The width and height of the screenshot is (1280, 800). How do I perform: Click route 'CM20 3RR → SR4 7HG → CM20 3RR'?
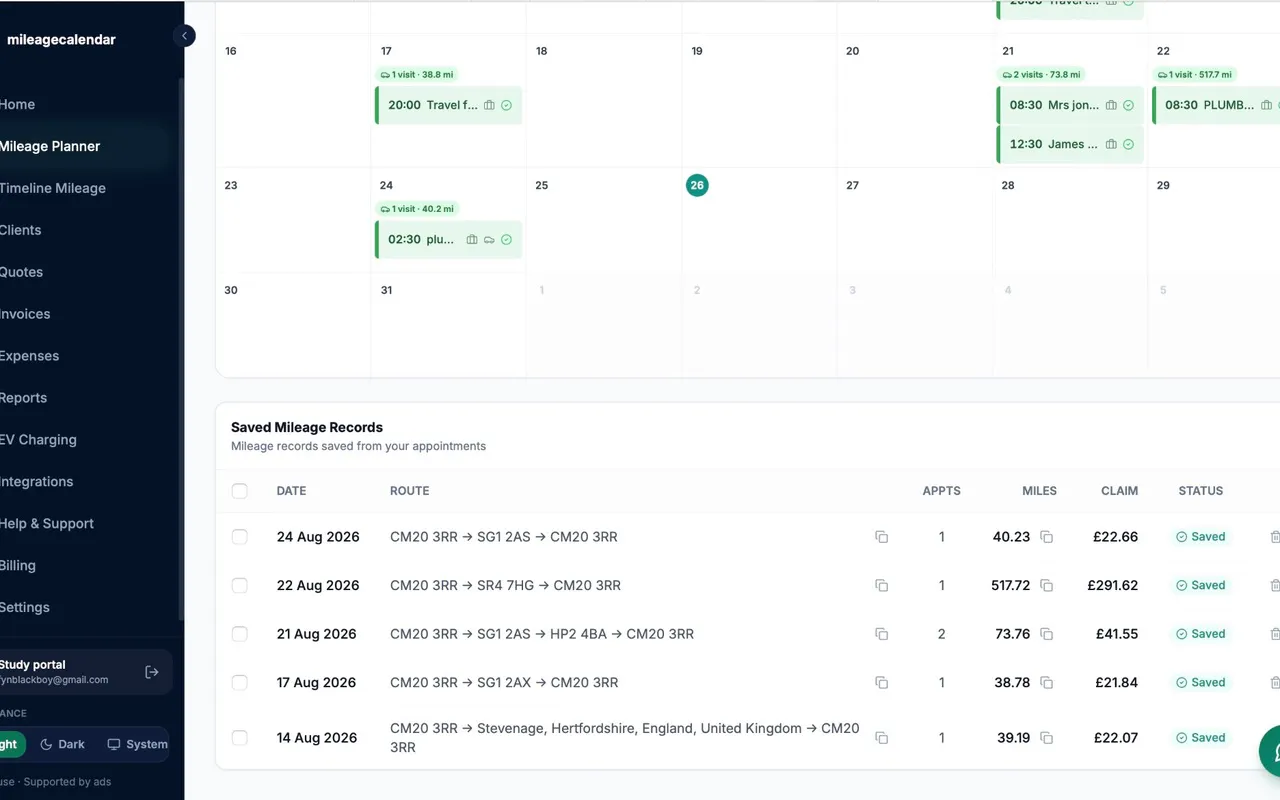[505, 586]
